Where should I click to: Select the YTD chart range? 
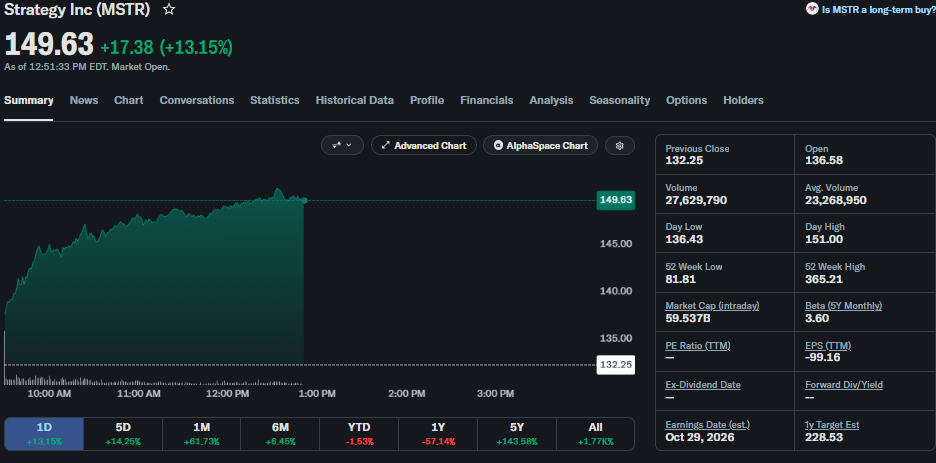pos(359,434)
